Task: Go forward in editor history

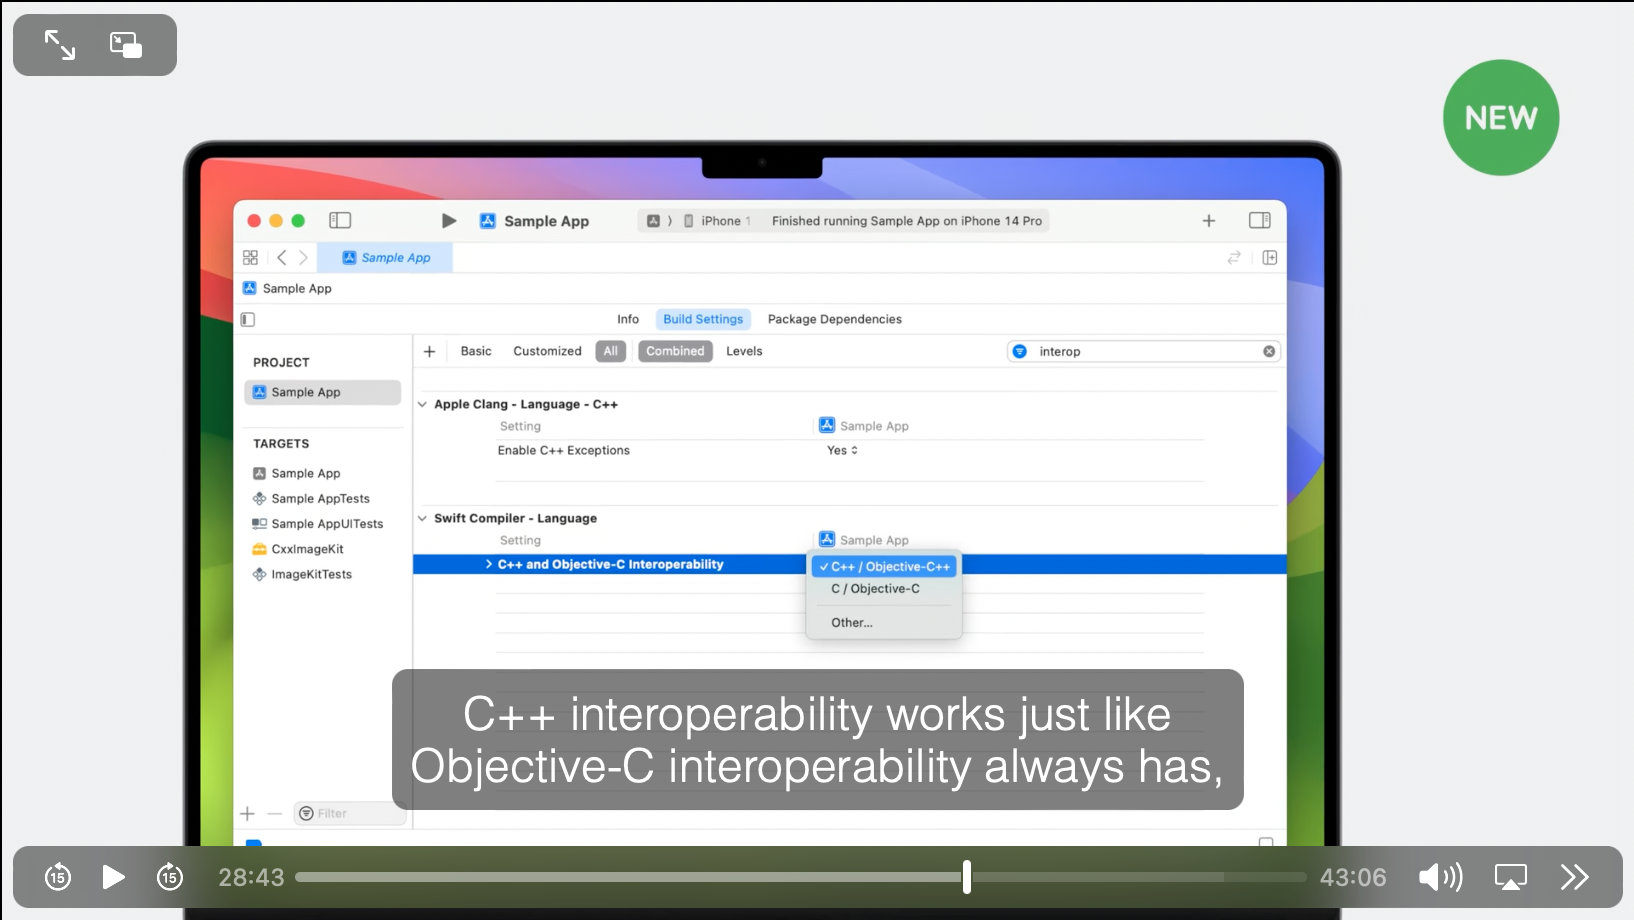Action: tap(303, 257)
